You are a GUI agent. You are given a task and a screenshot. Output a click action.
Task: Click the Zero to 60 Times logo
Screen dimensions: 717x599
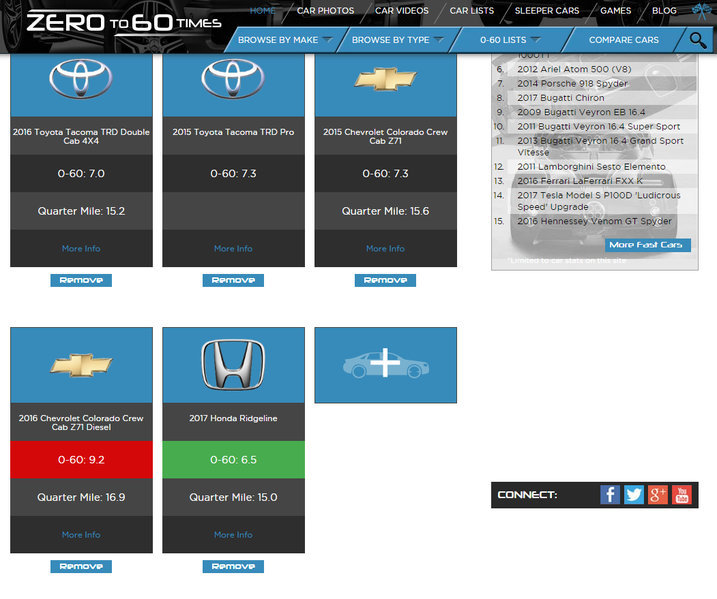point(123,22)
